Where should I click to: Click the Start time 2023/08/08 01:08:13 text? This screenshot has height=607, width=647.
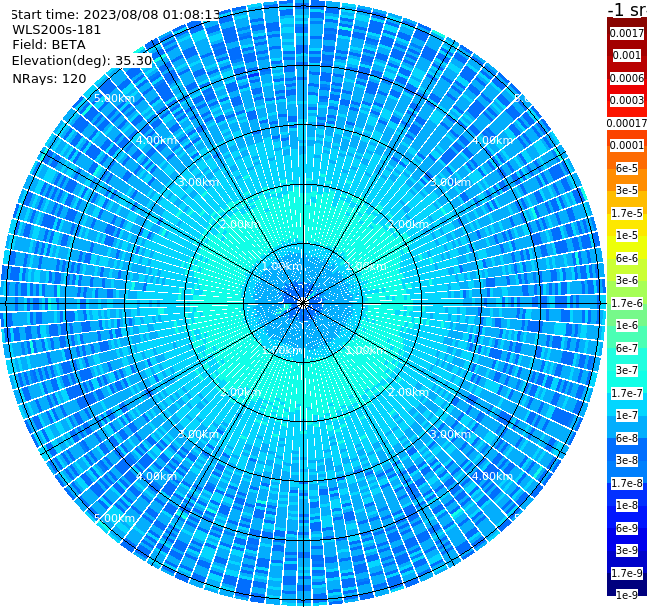[115, 15]
